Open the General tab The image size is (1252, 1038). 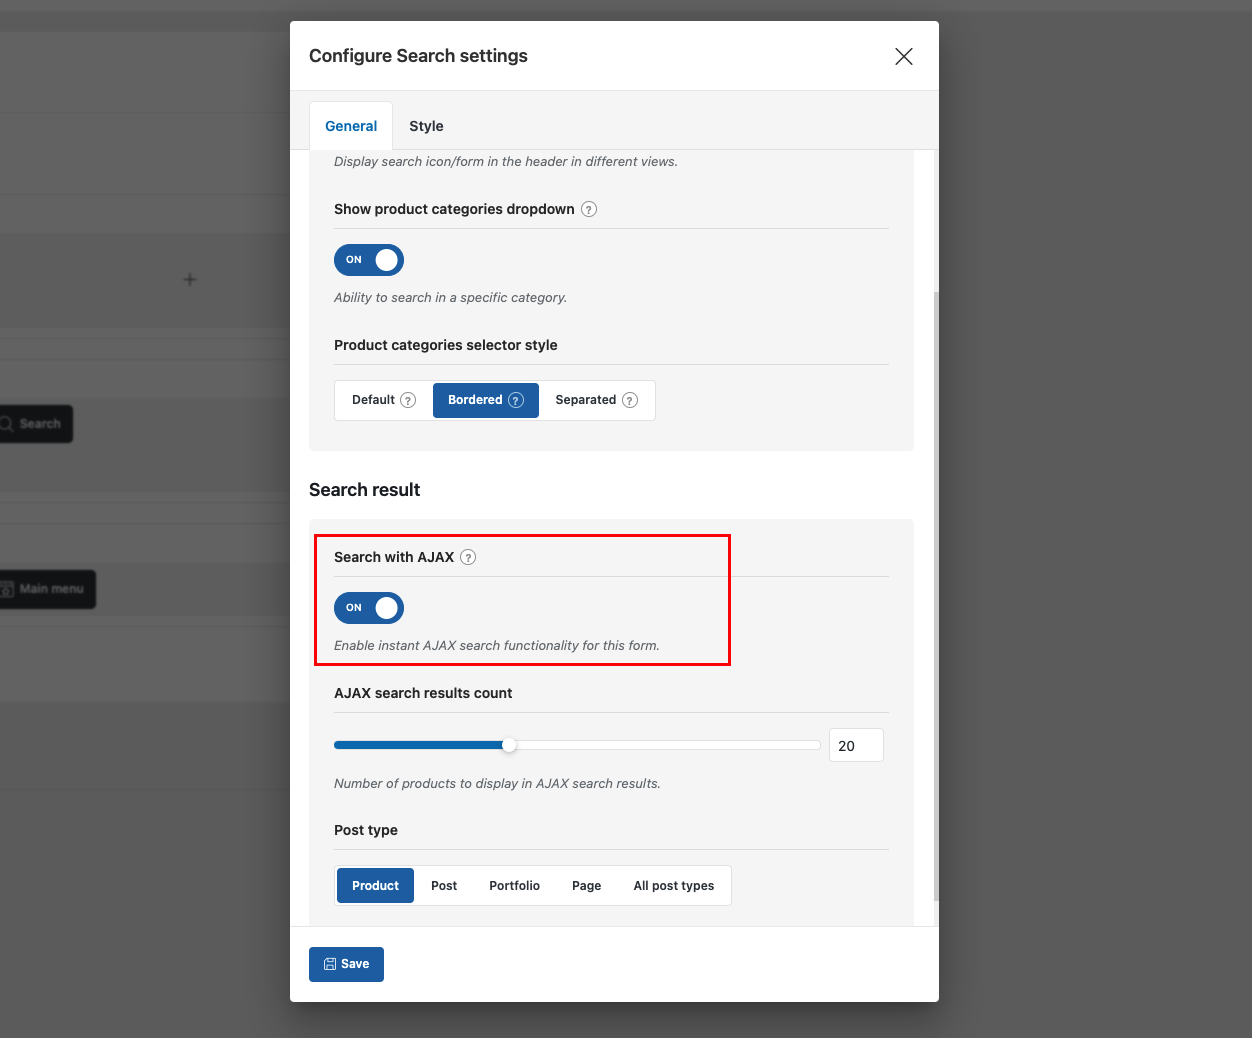click(351, 126)
